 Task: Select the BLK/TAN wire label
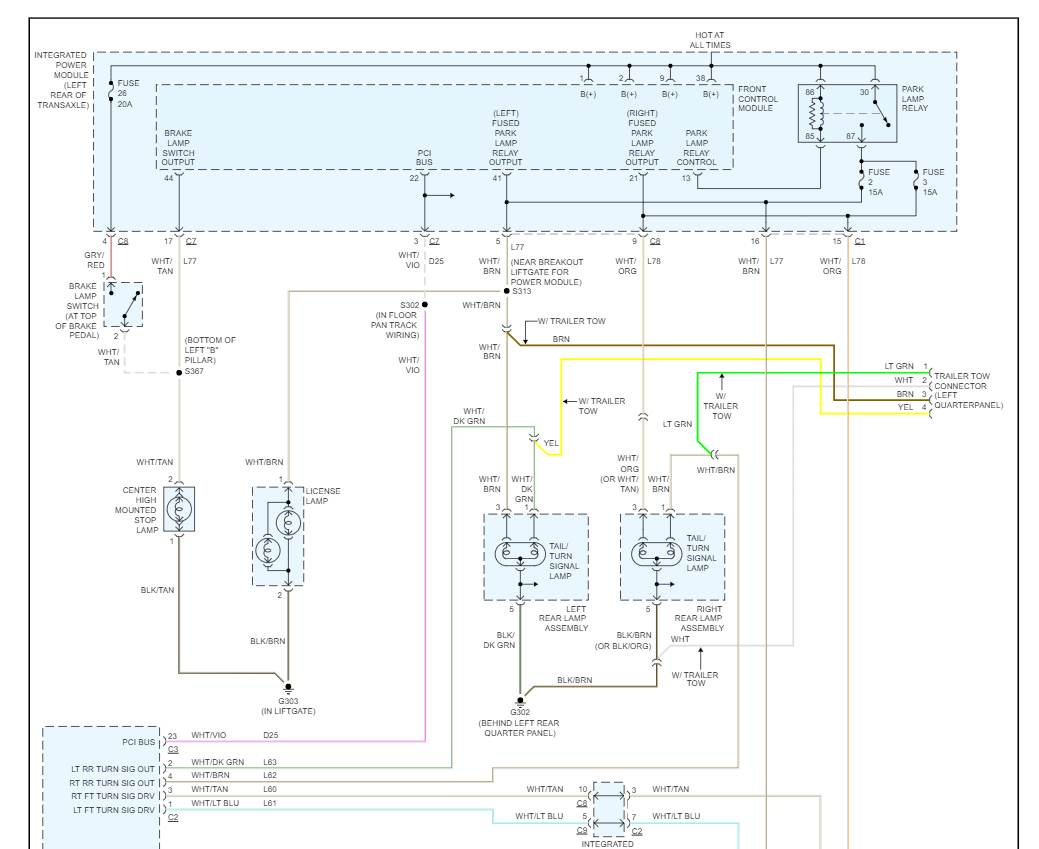tap(157, 591)
